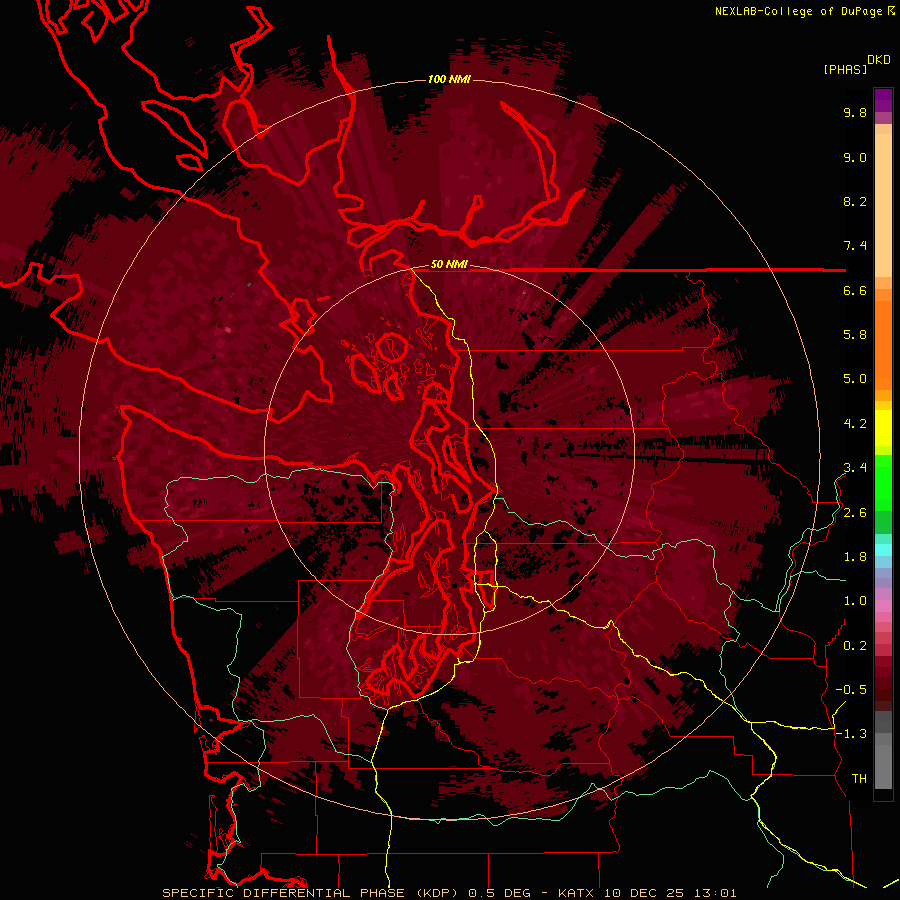Select the 9.0 scale value
This screenshot has height=900, width=900.
tap(855, 157)
